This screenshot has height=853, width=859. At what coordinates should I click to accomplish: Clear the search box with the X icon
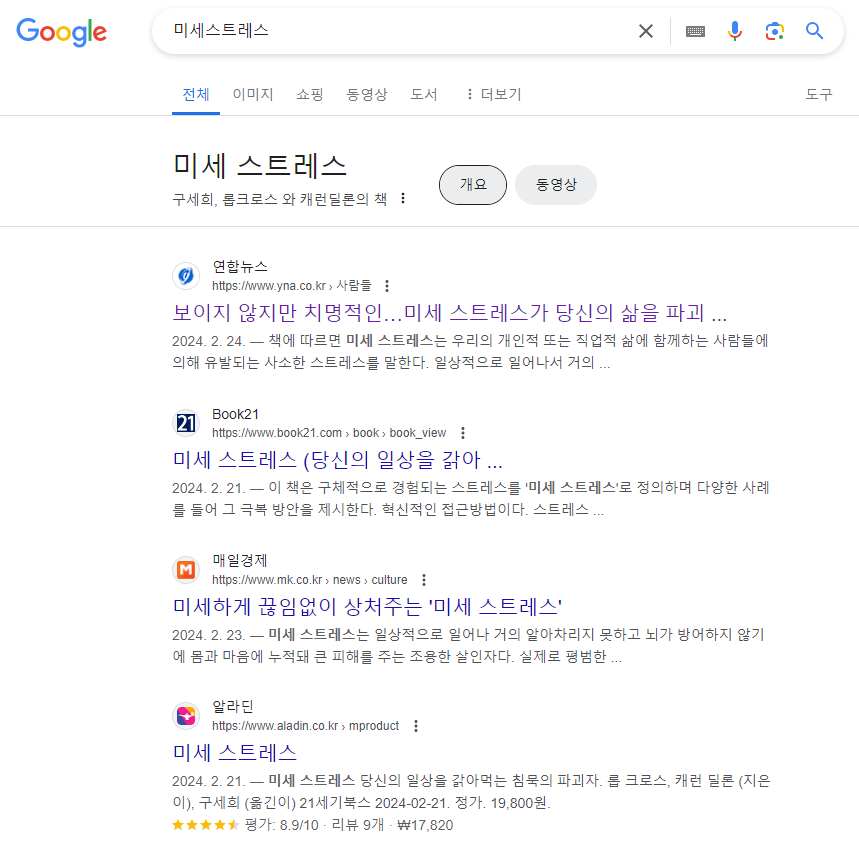646,31
